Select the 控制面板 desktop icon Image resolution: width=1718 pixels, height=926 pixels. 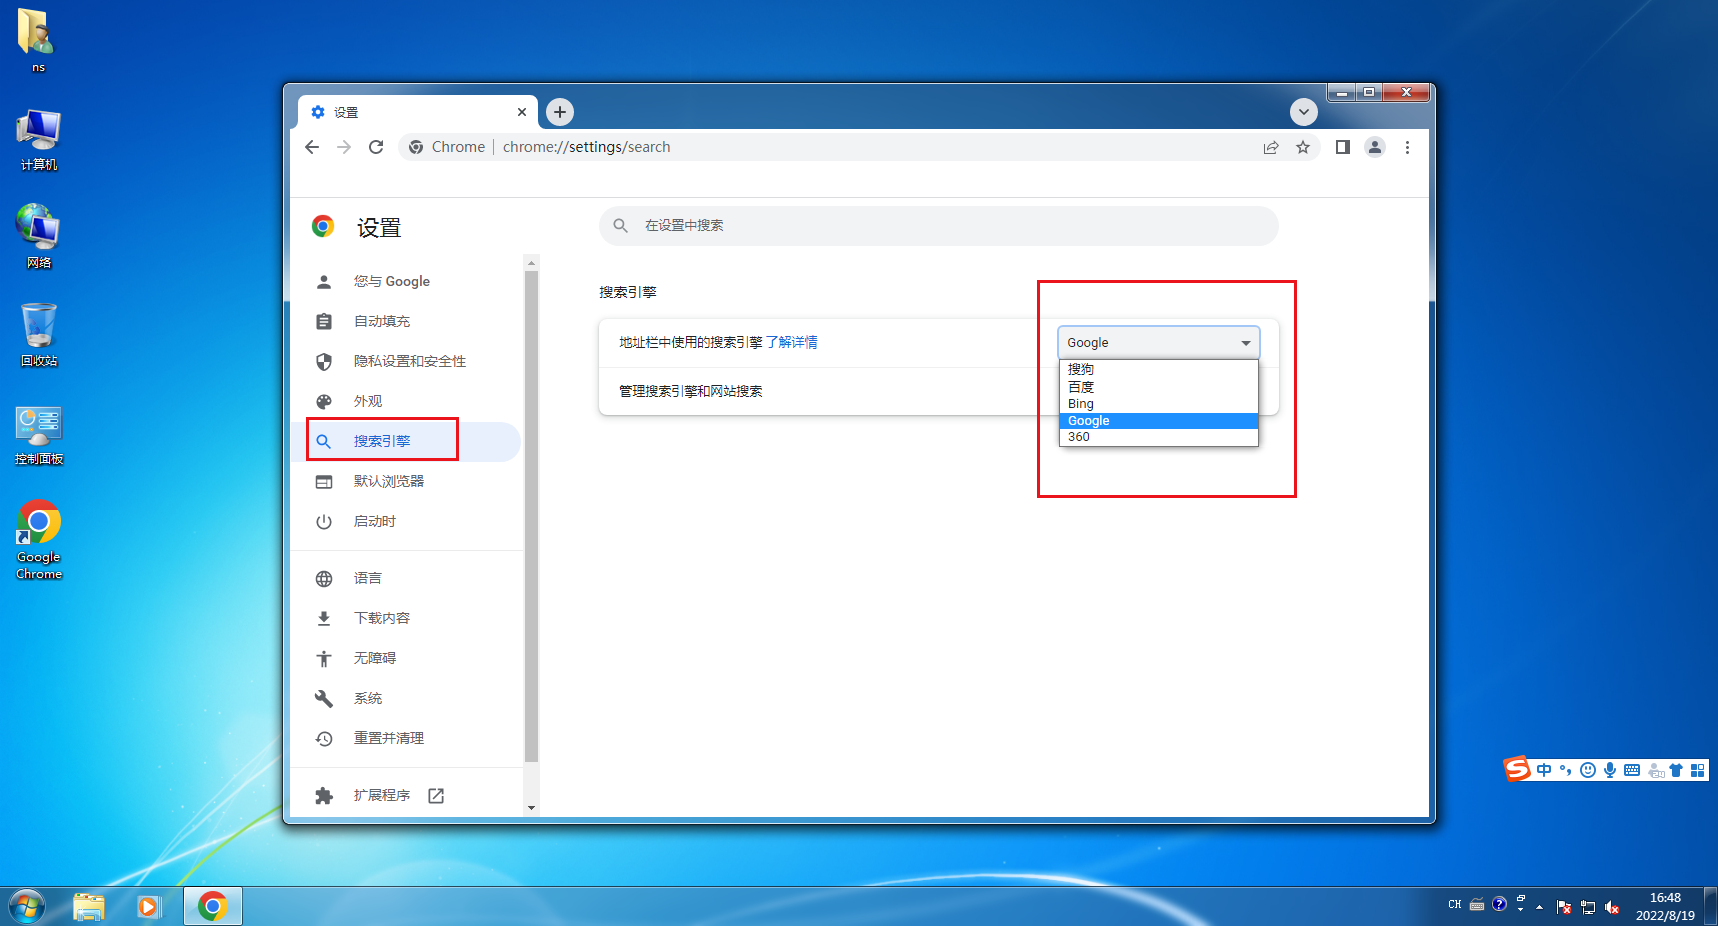(39, 435)
